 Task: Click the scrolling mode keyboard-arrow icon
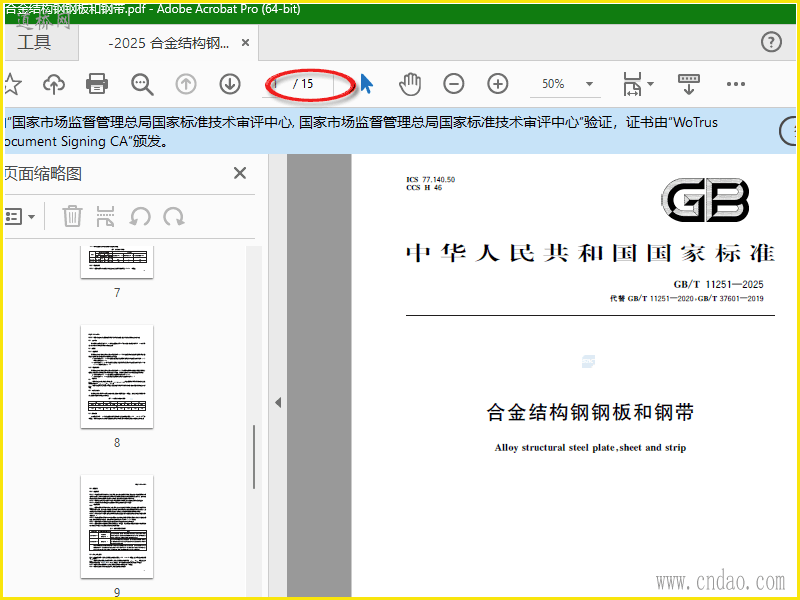point(688,84)
